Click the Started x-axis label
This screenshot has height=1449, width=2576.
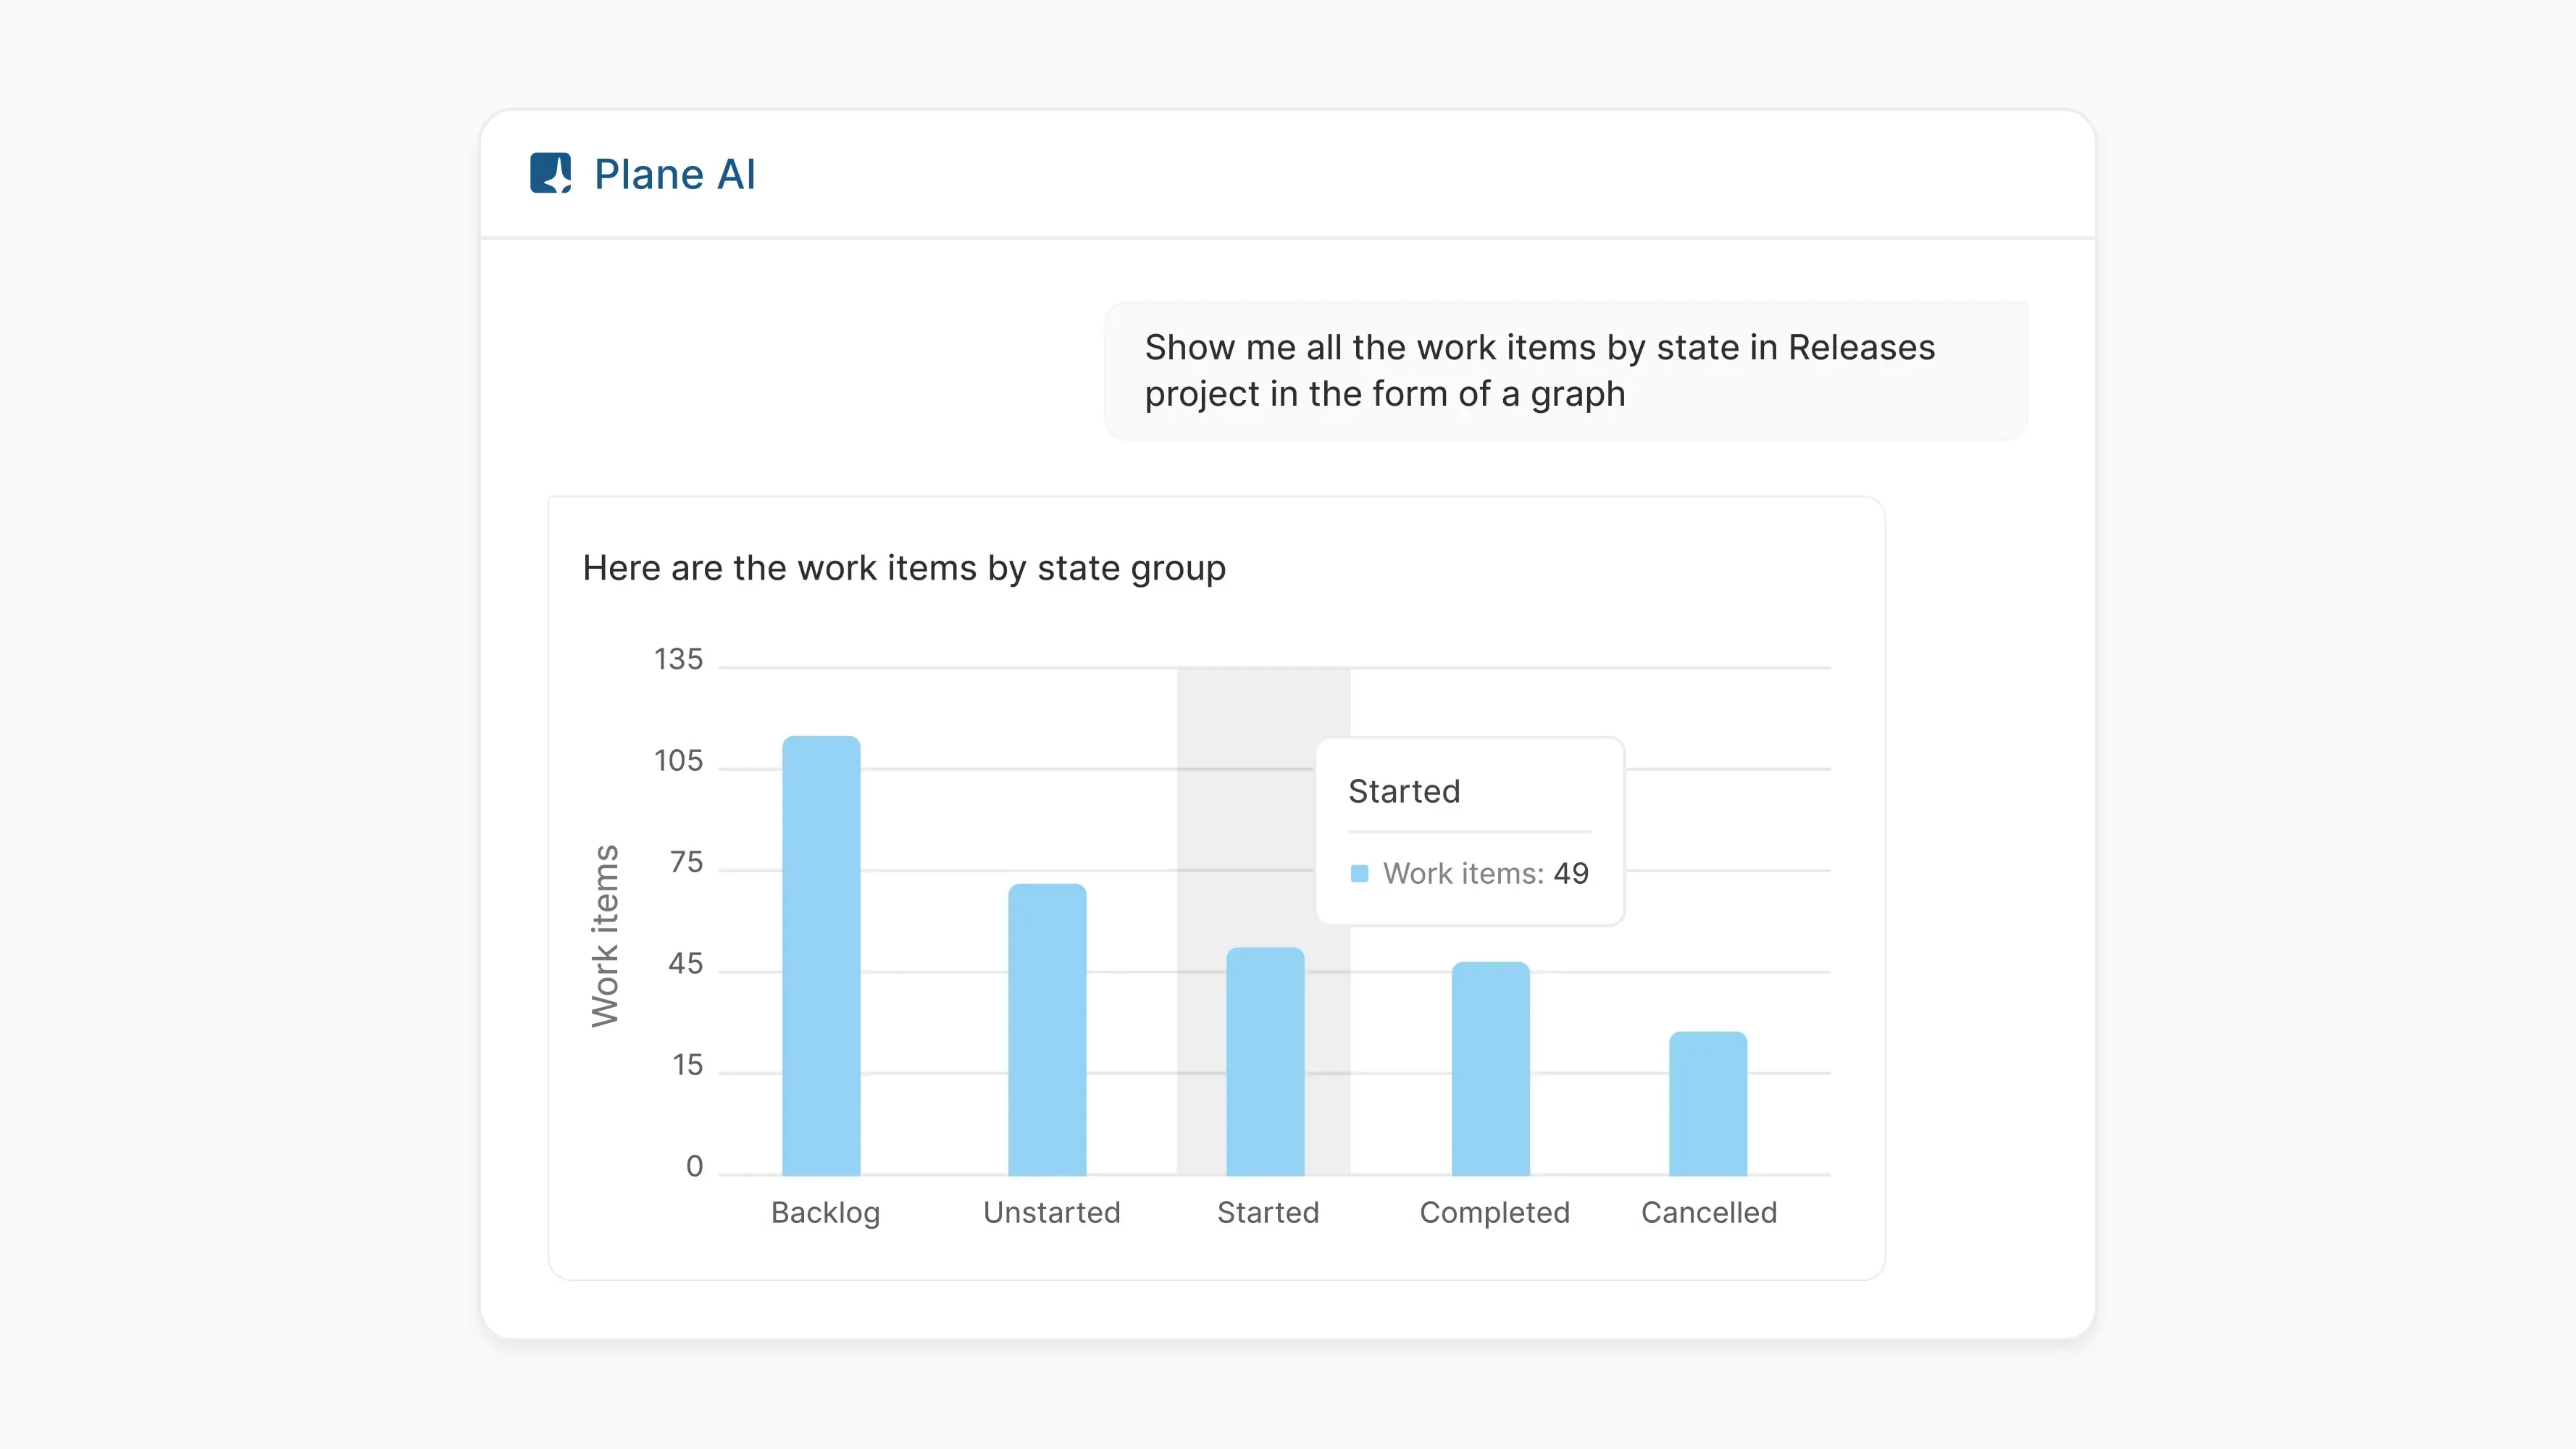1268,1213
